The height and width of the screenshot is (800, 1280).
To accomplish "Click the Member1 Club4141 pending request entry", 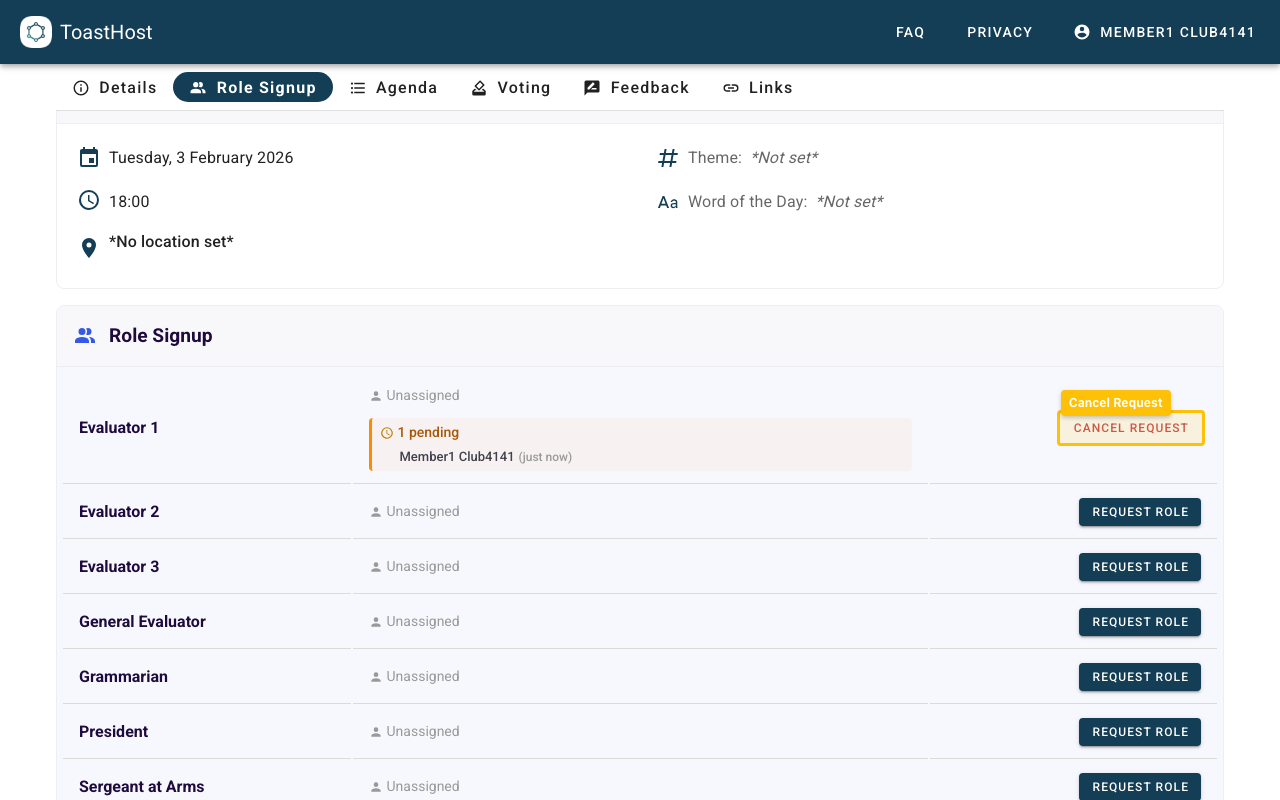I will (x=456, y=456).
